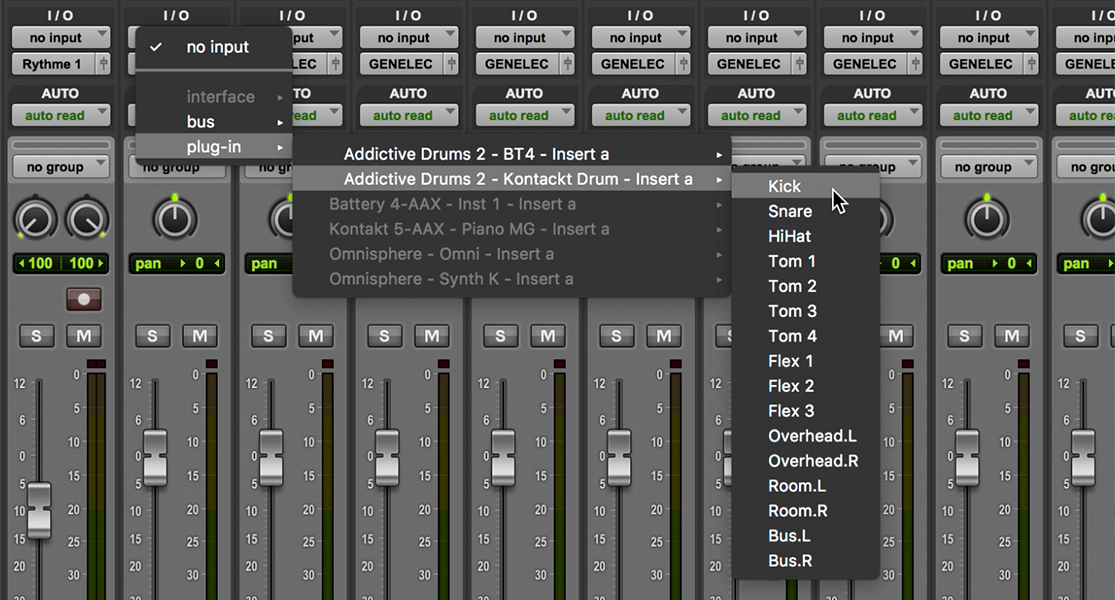Select the checked 'no input' menu entry

[213, 47]
